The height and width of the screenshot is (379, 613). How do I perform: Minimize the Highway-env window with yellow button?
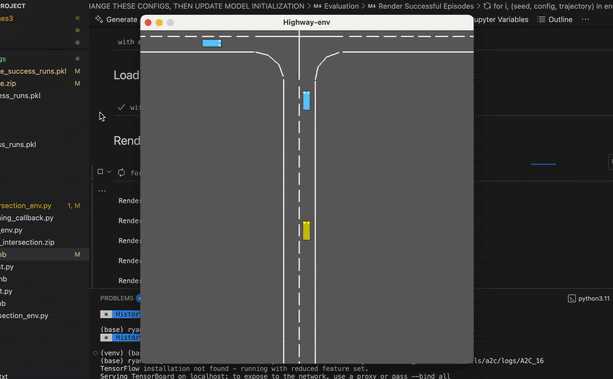pos(159,23)
